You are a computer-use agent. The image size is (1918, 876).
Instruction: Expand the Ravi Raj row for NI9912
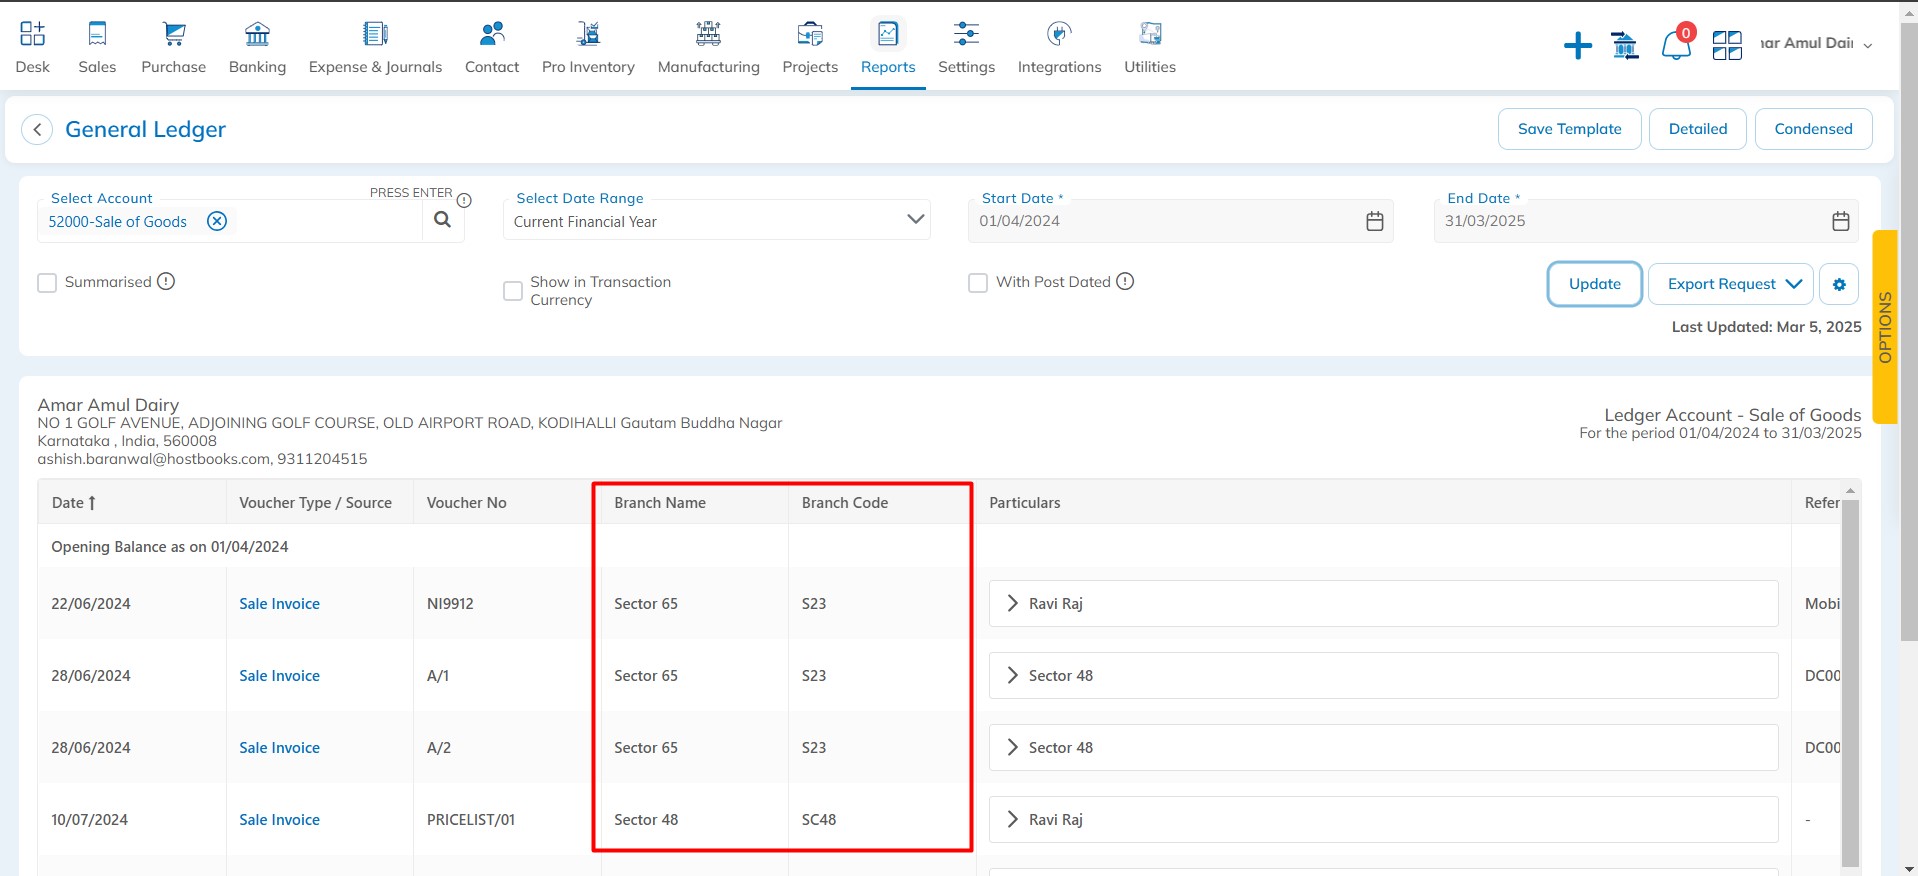(x=1013, y=603)
